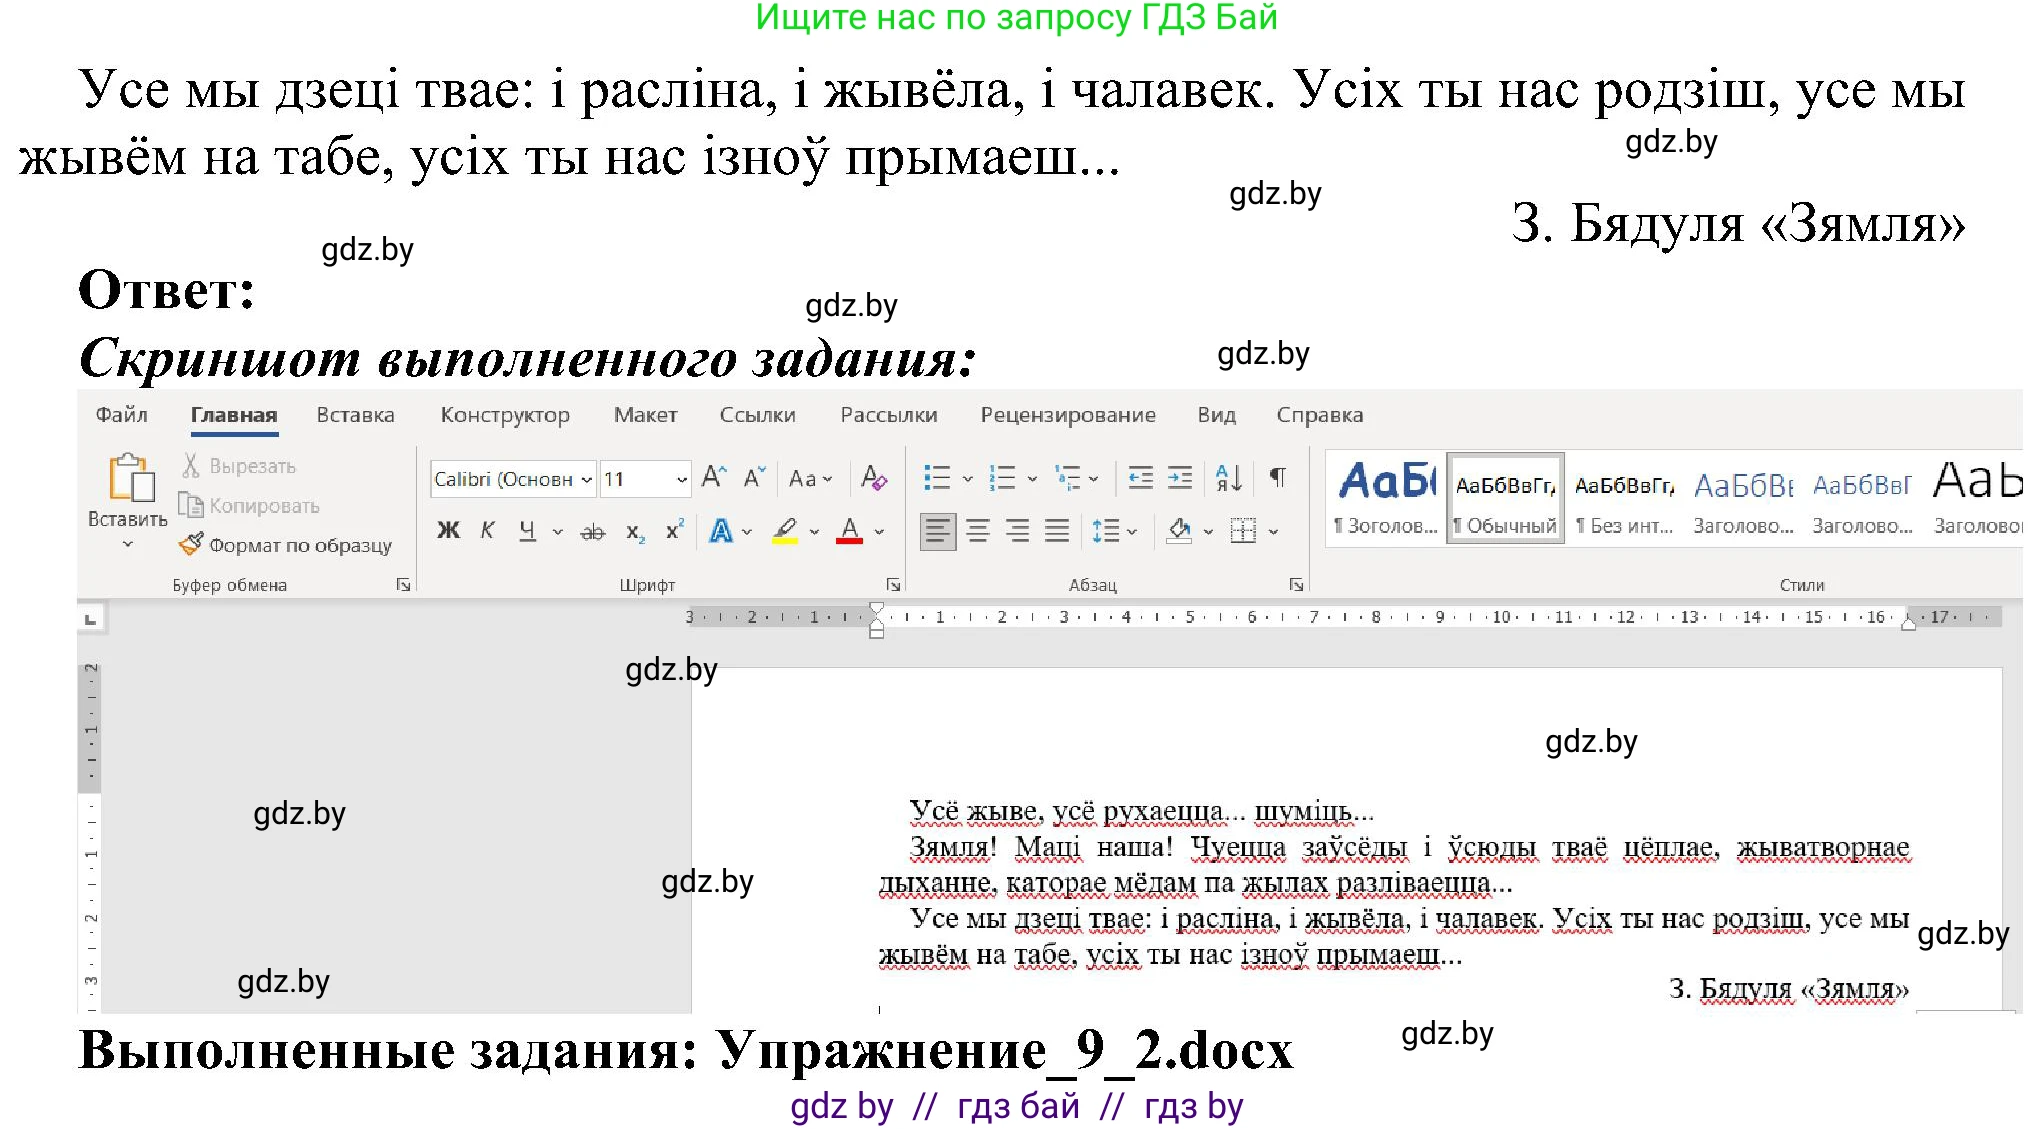Open the font color picker arrow
This screenshot has height=1129, width=2036.
point(878,530)
